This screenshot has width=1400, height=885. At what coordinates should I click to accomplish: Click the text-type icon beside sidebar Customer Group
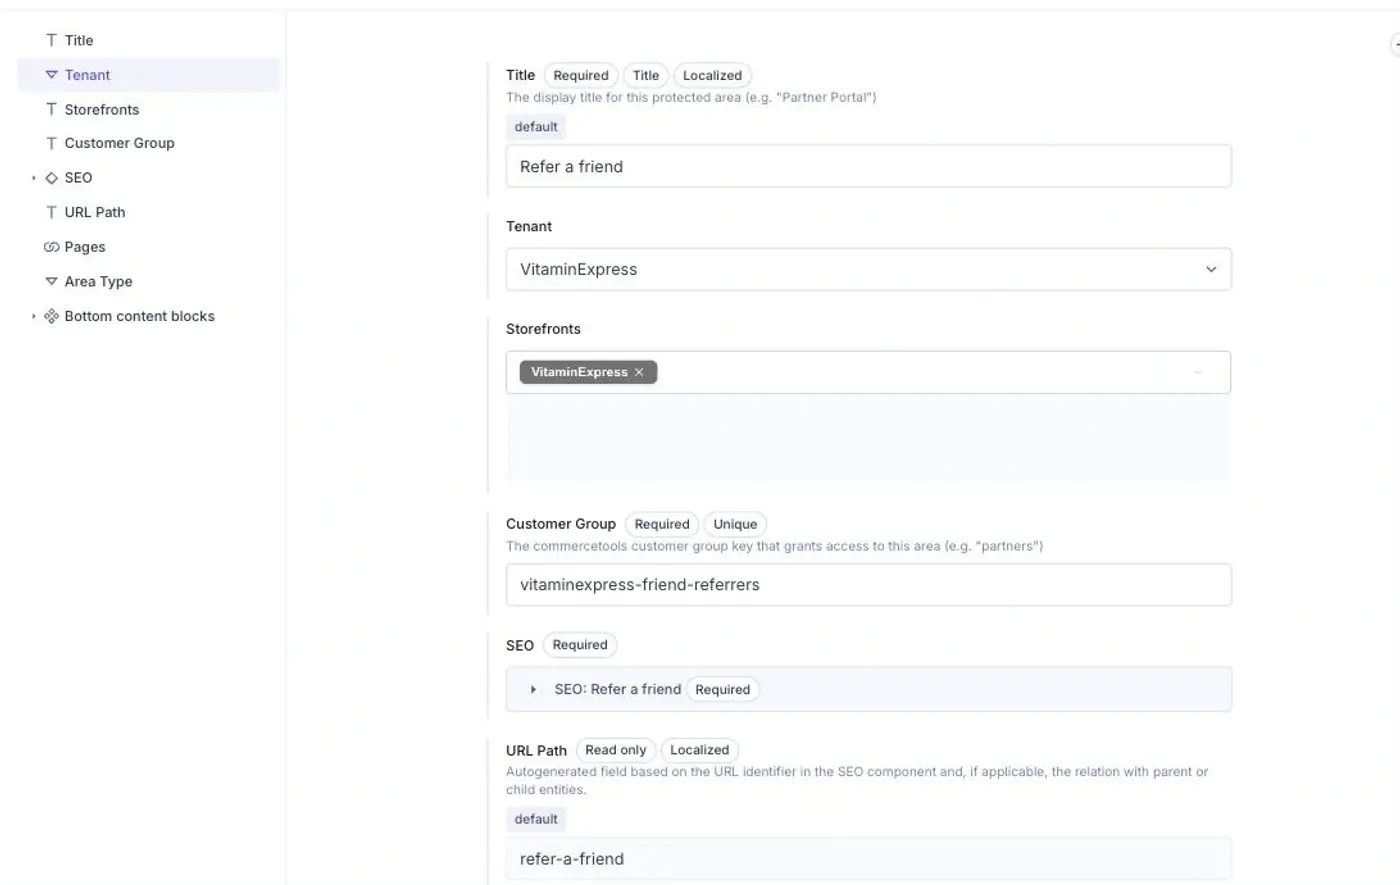[51, 143]
